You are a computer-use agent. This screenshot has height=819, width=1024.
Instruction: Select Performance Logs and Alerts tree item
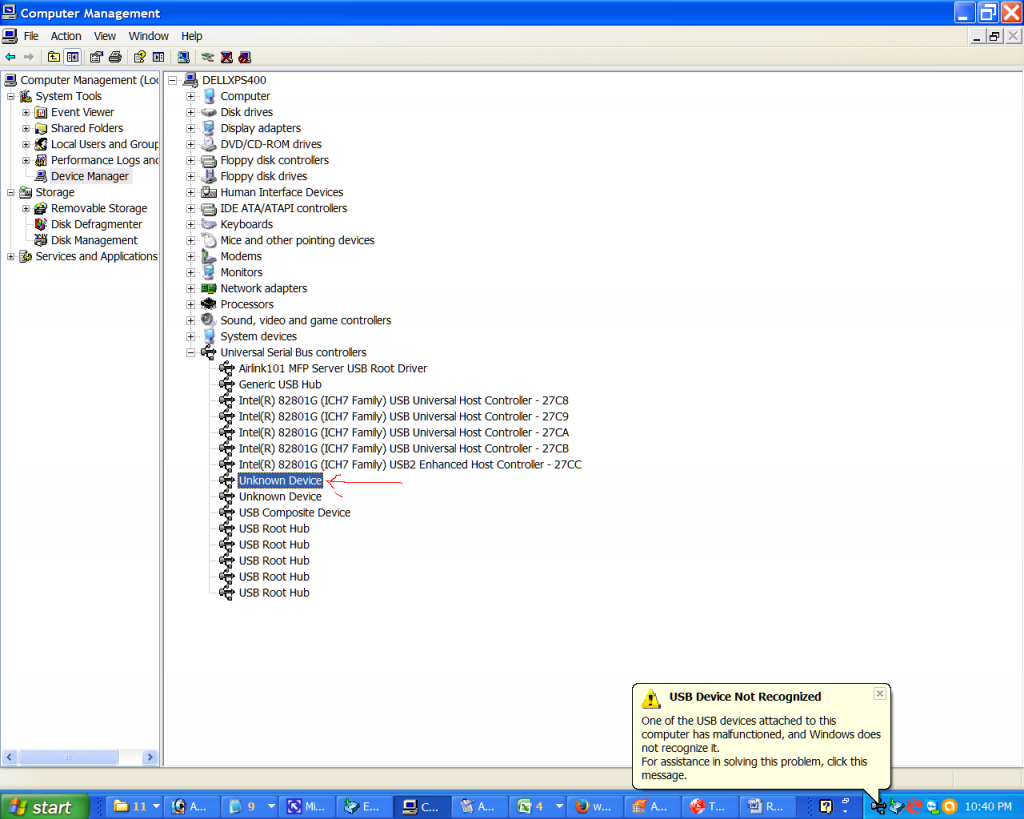(x=104, y=160)
